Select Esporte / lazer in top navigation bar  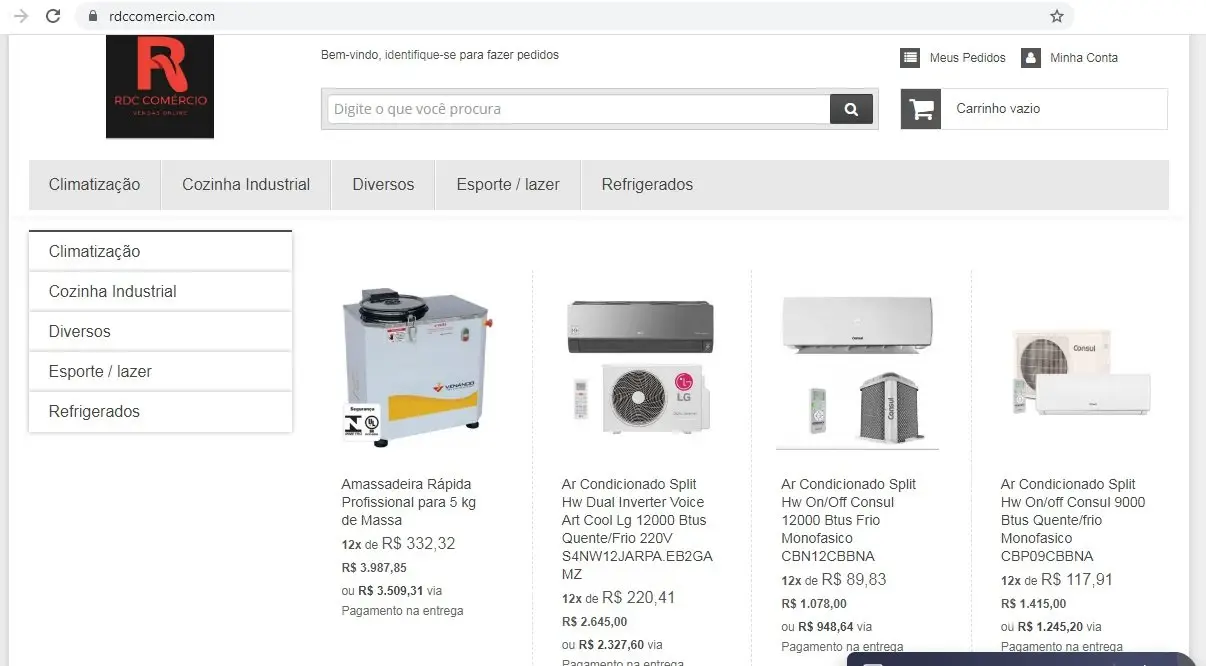click(508, 184)
